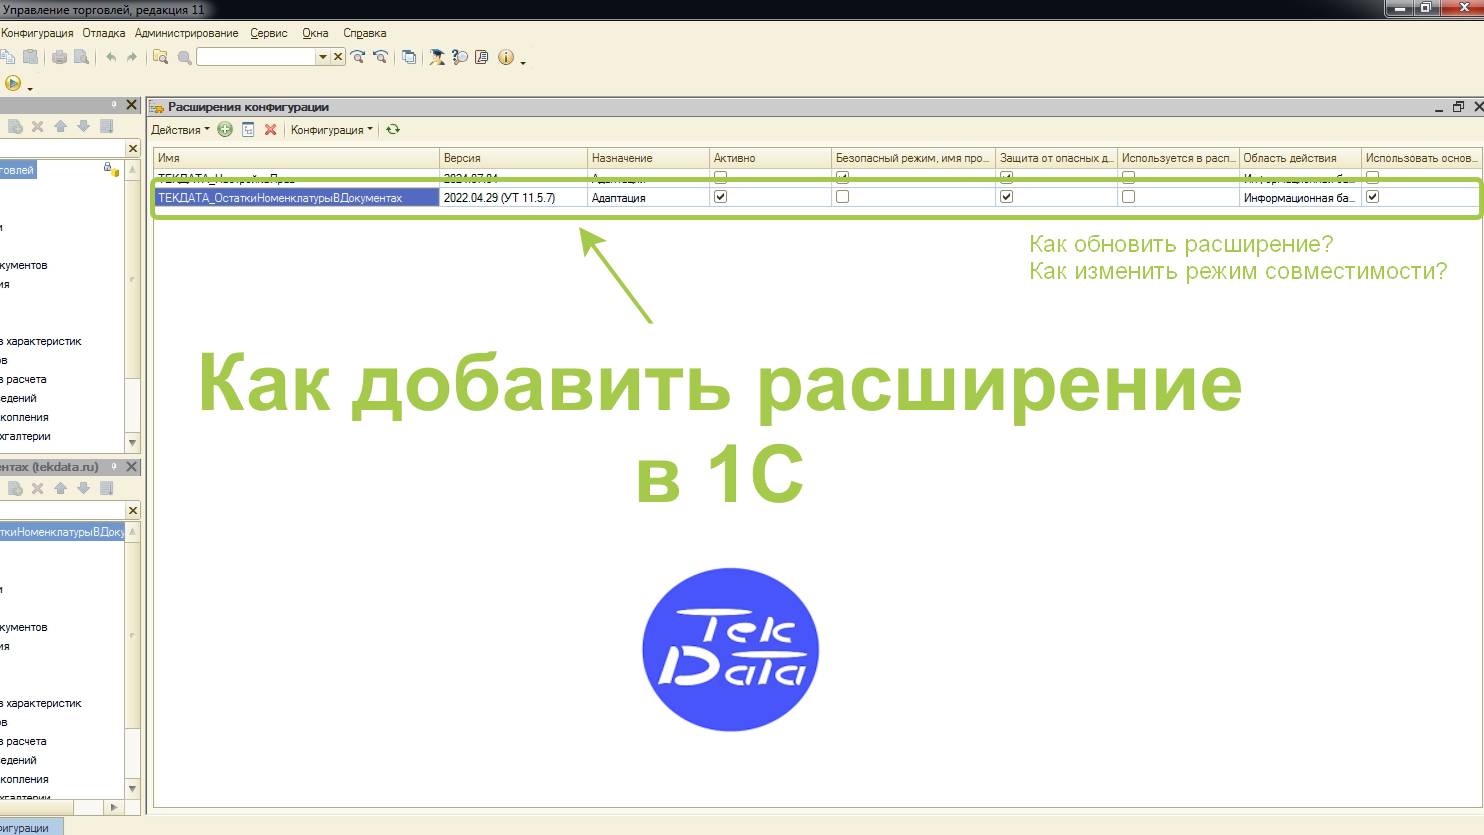Open the Окна menu
Image resolution: width=1484 pixels, height=835 pixels.
[x=315, y=33]
